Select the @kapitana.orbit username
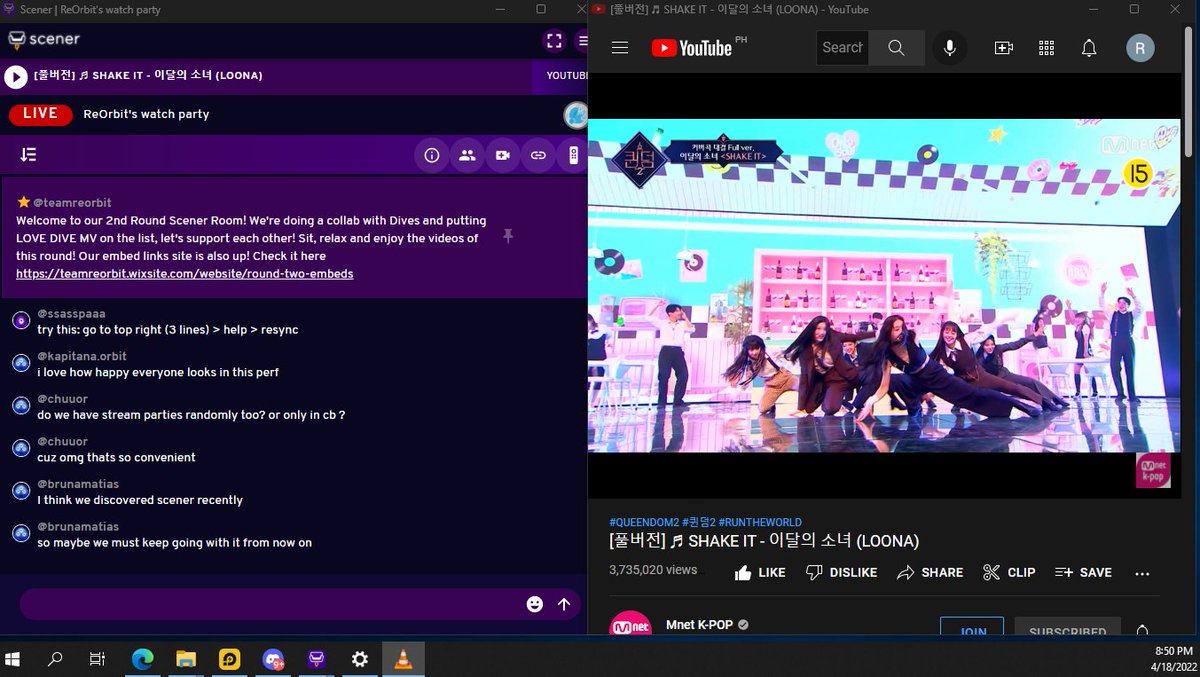This screenshot has width=1200, height=677. (82, 356)
